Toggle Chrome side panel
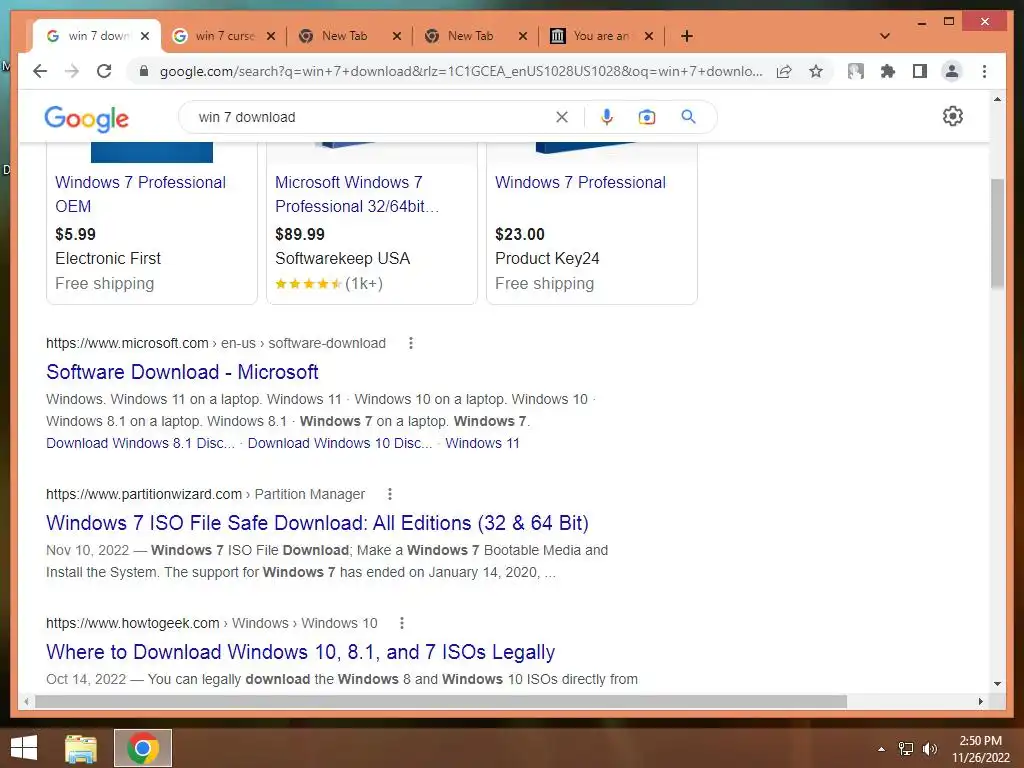 coord(920,71)
